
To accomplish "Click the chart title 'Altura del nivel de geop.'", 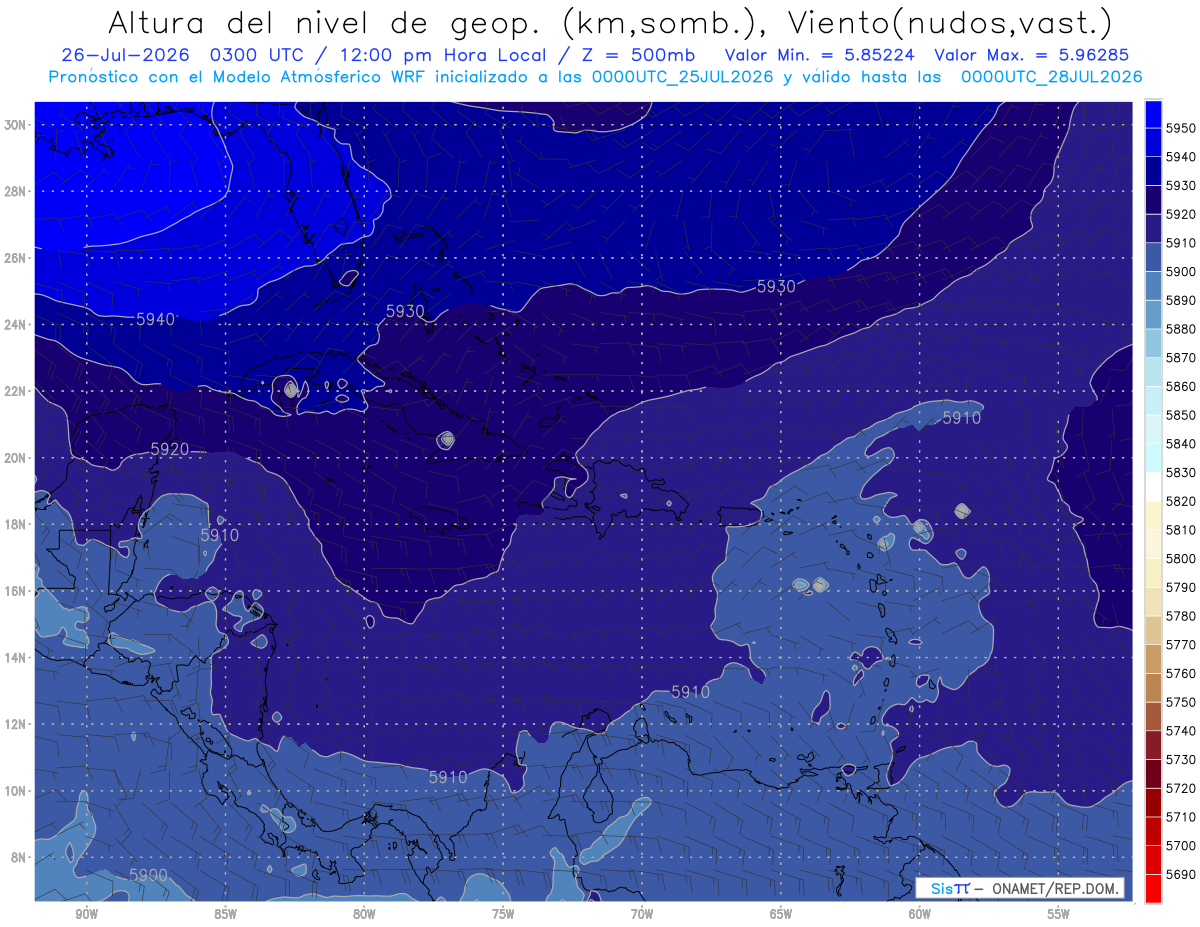I will [x=323, y=22].
